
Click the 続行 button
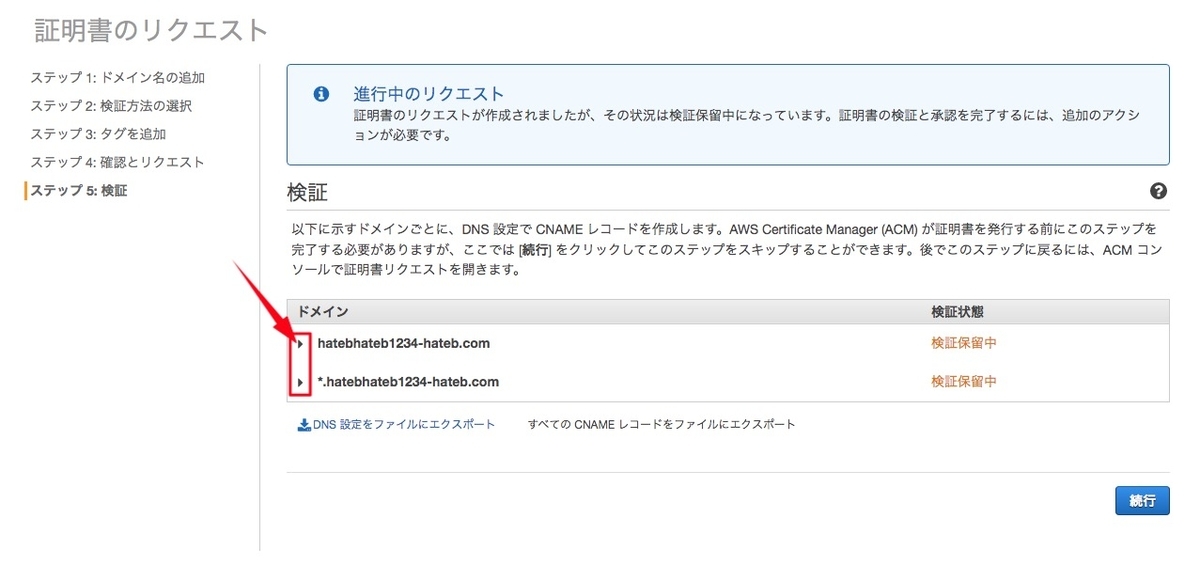(1142, 501)
